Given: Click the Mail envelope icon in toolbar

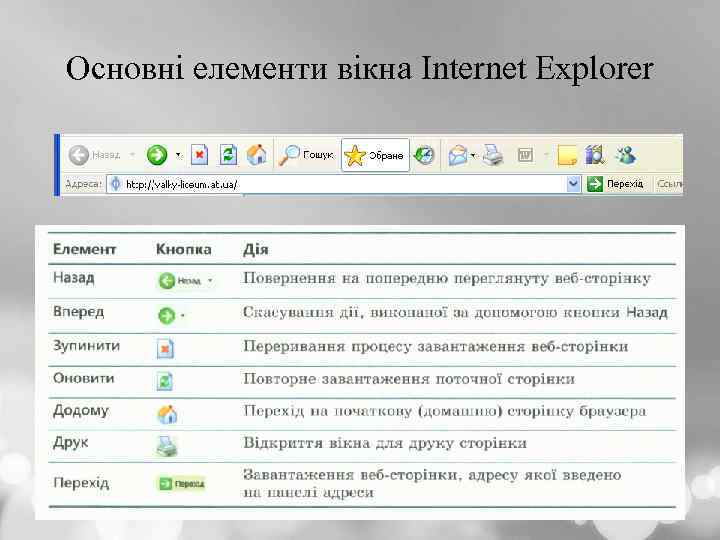Looking at the screenshot, I should (x=458, y=155).
